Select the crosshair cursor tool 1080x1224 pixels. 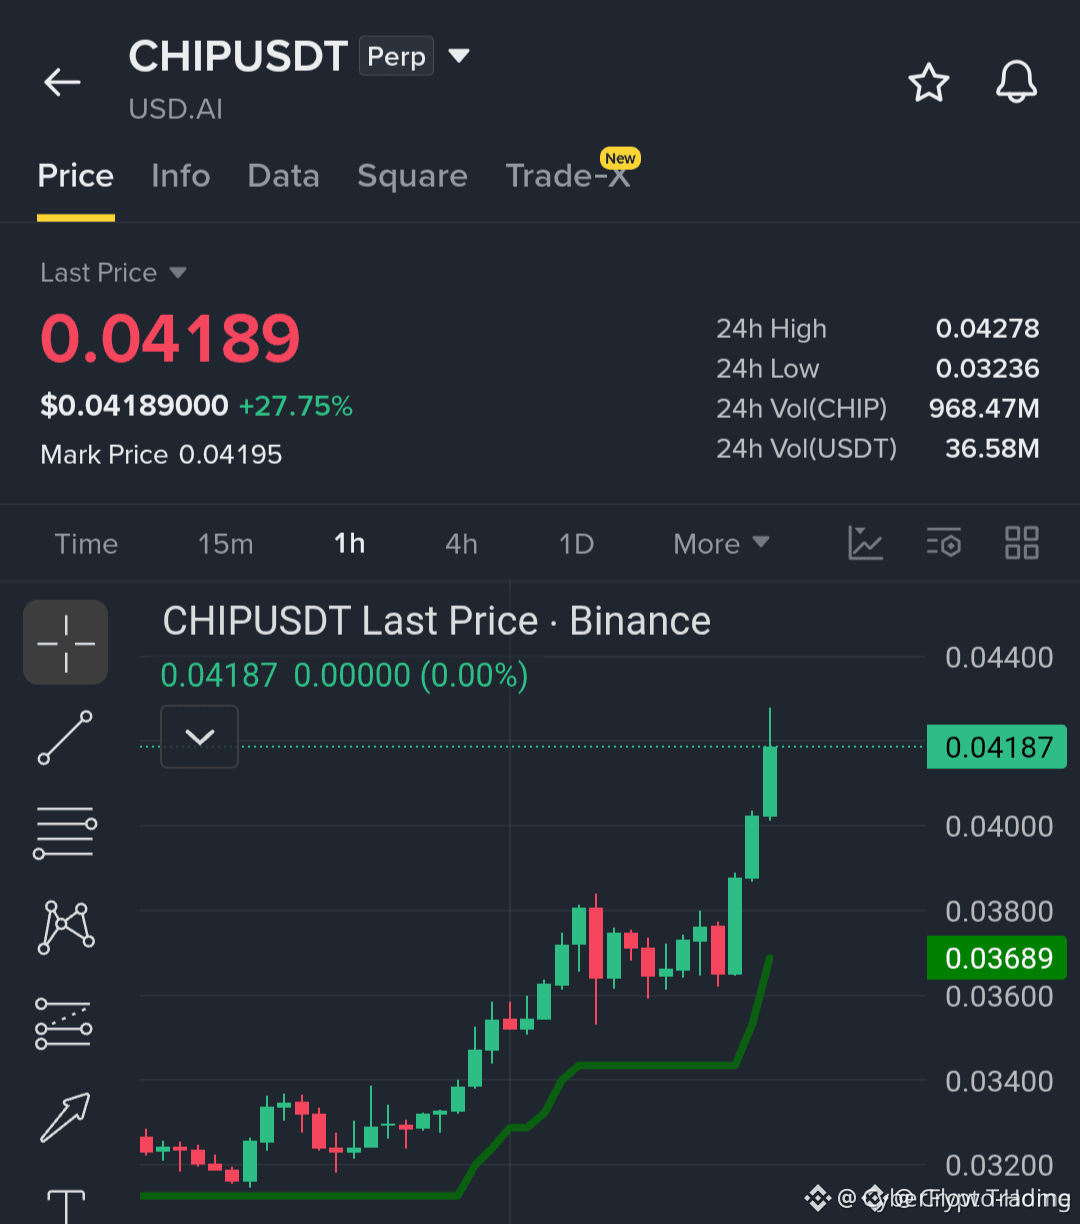66,642
